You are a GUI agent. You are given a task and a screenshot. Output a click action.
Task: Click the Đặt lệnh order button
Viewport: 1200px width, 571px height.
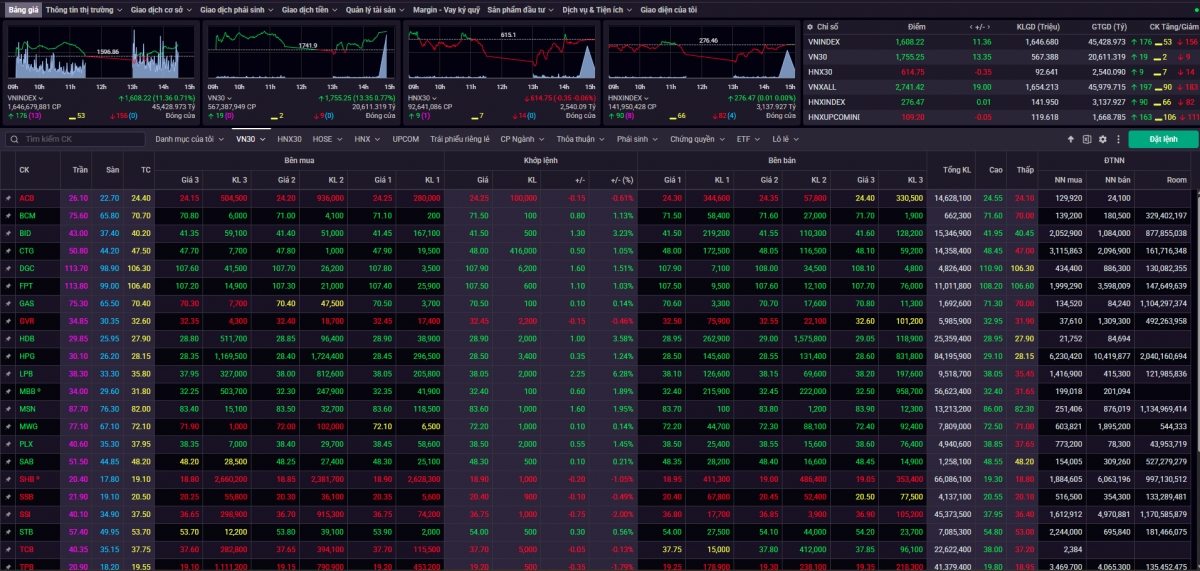pos(1163,139)
